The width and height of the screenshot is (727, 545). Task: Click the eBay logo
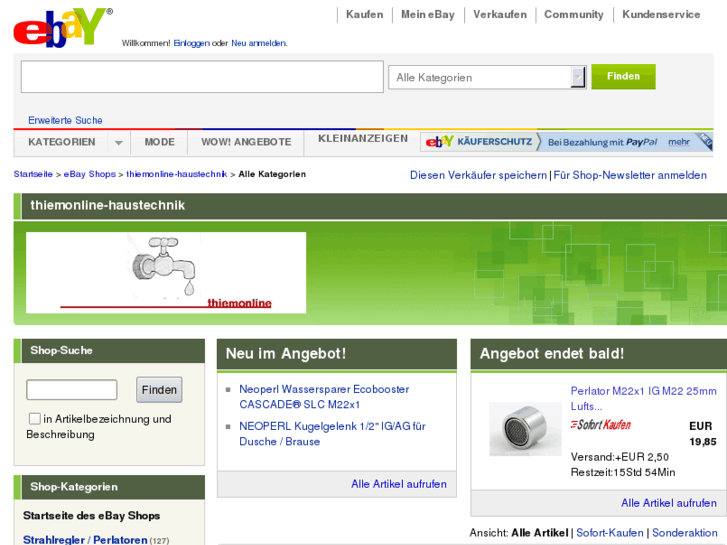63,27
